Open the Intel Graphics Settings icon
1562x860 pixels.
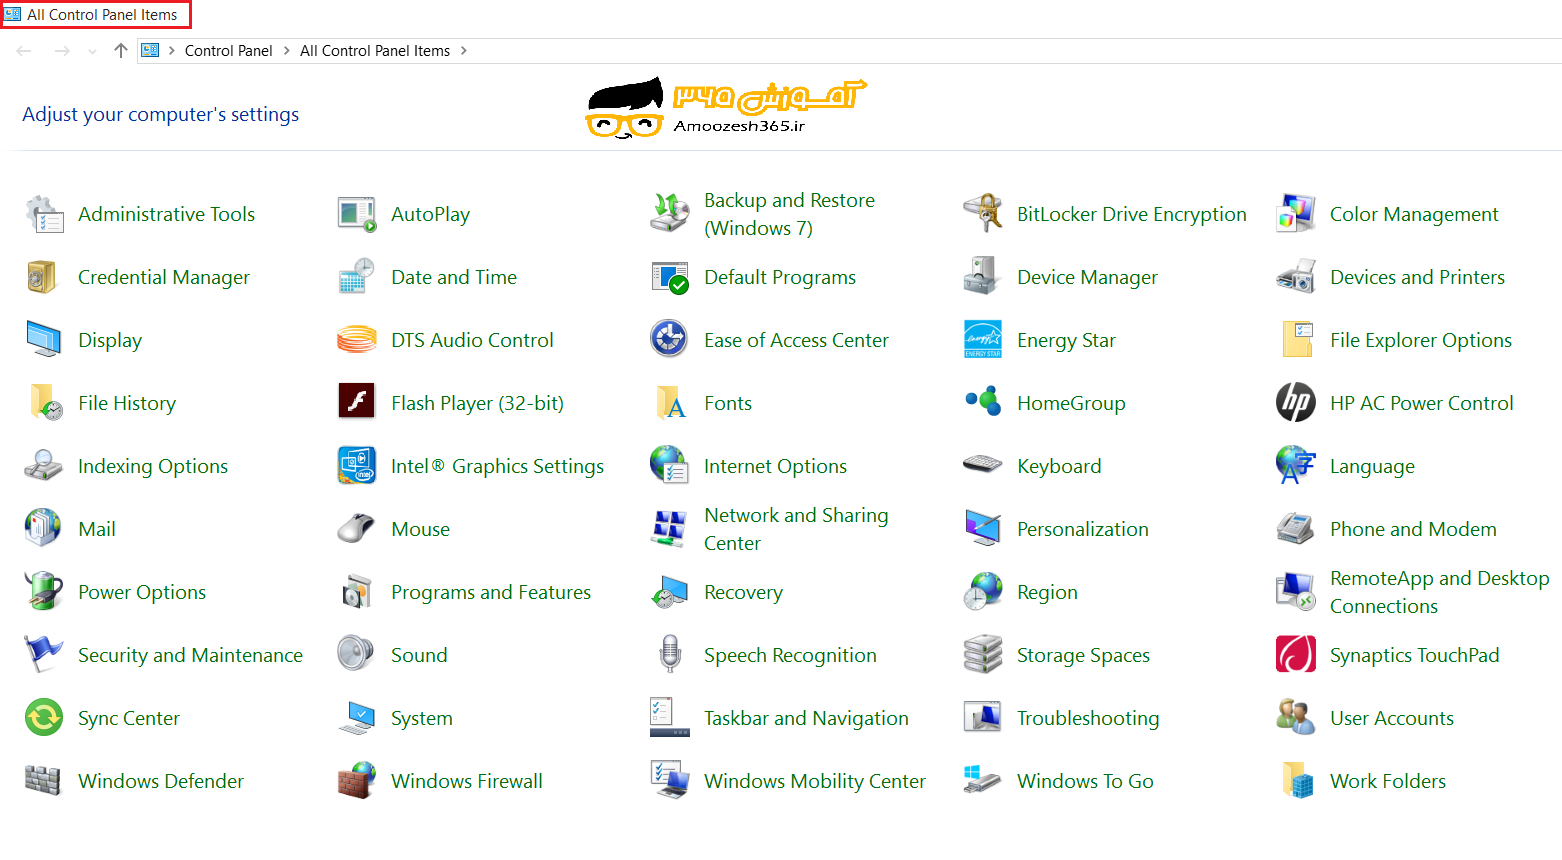point(357,466)
